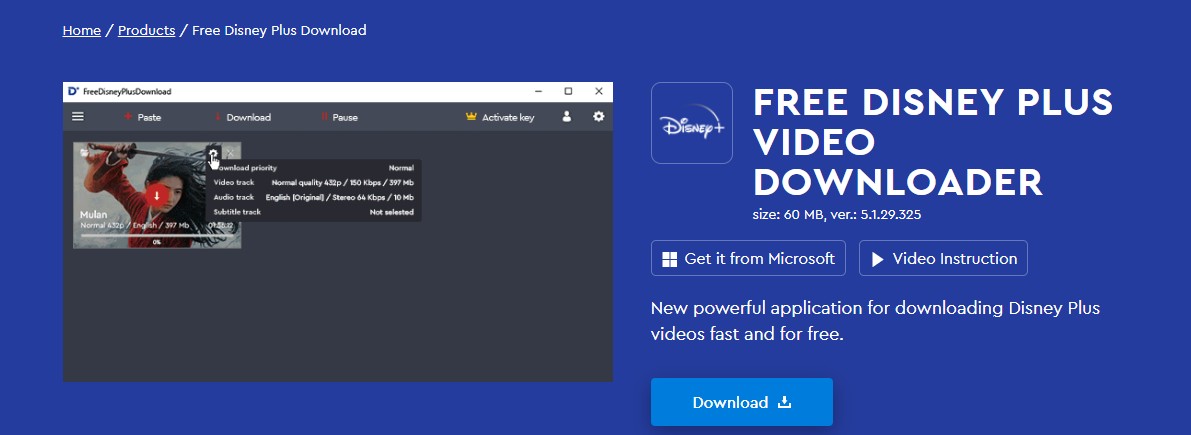Image resolution: width=1191 pixels, height=435 pixels.
Task: Close the FreeDisneyPlusDownload window
Action: [599, 91]
